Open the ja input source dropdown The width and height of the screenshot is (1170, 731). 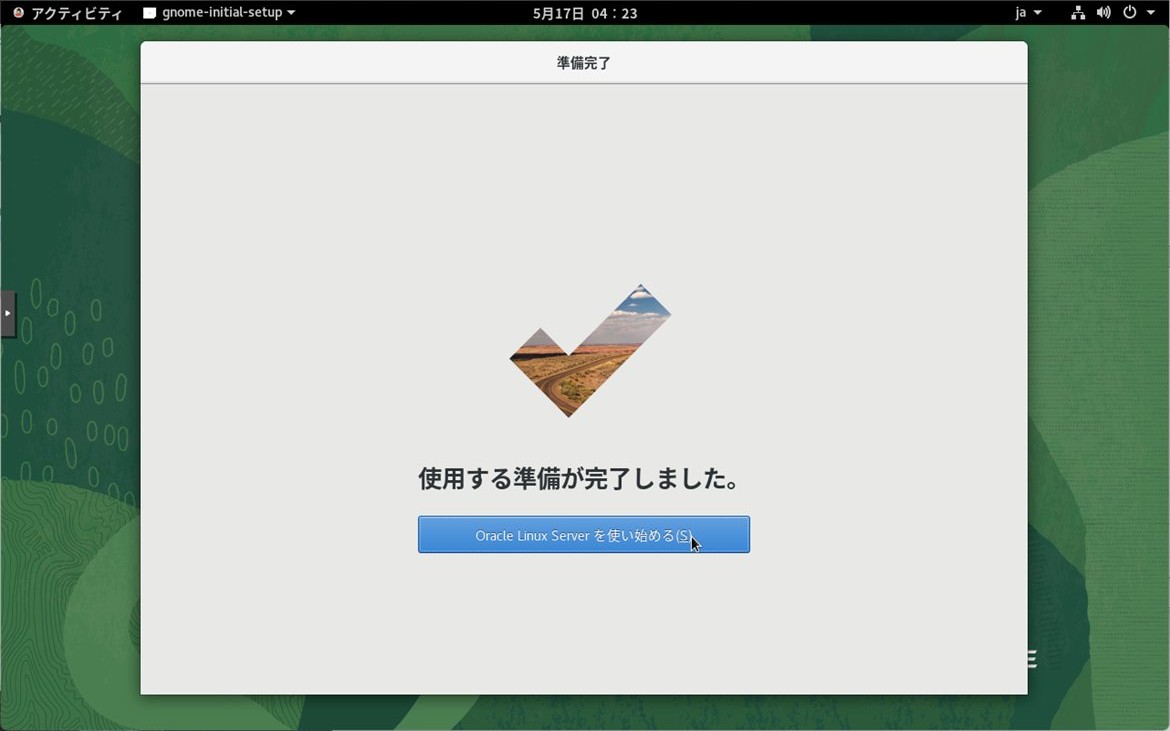click(x=1028, y=13)
